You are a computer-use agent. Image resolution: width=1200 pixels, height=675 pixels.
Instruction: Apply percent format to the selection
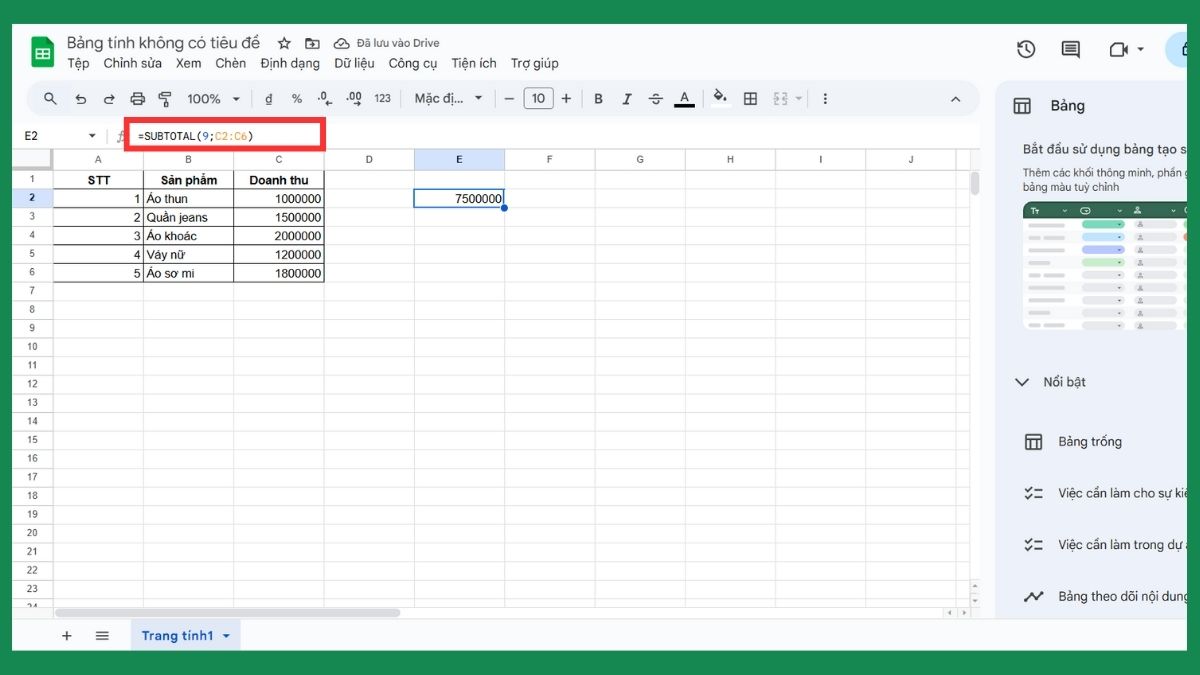tap(296, 98)
